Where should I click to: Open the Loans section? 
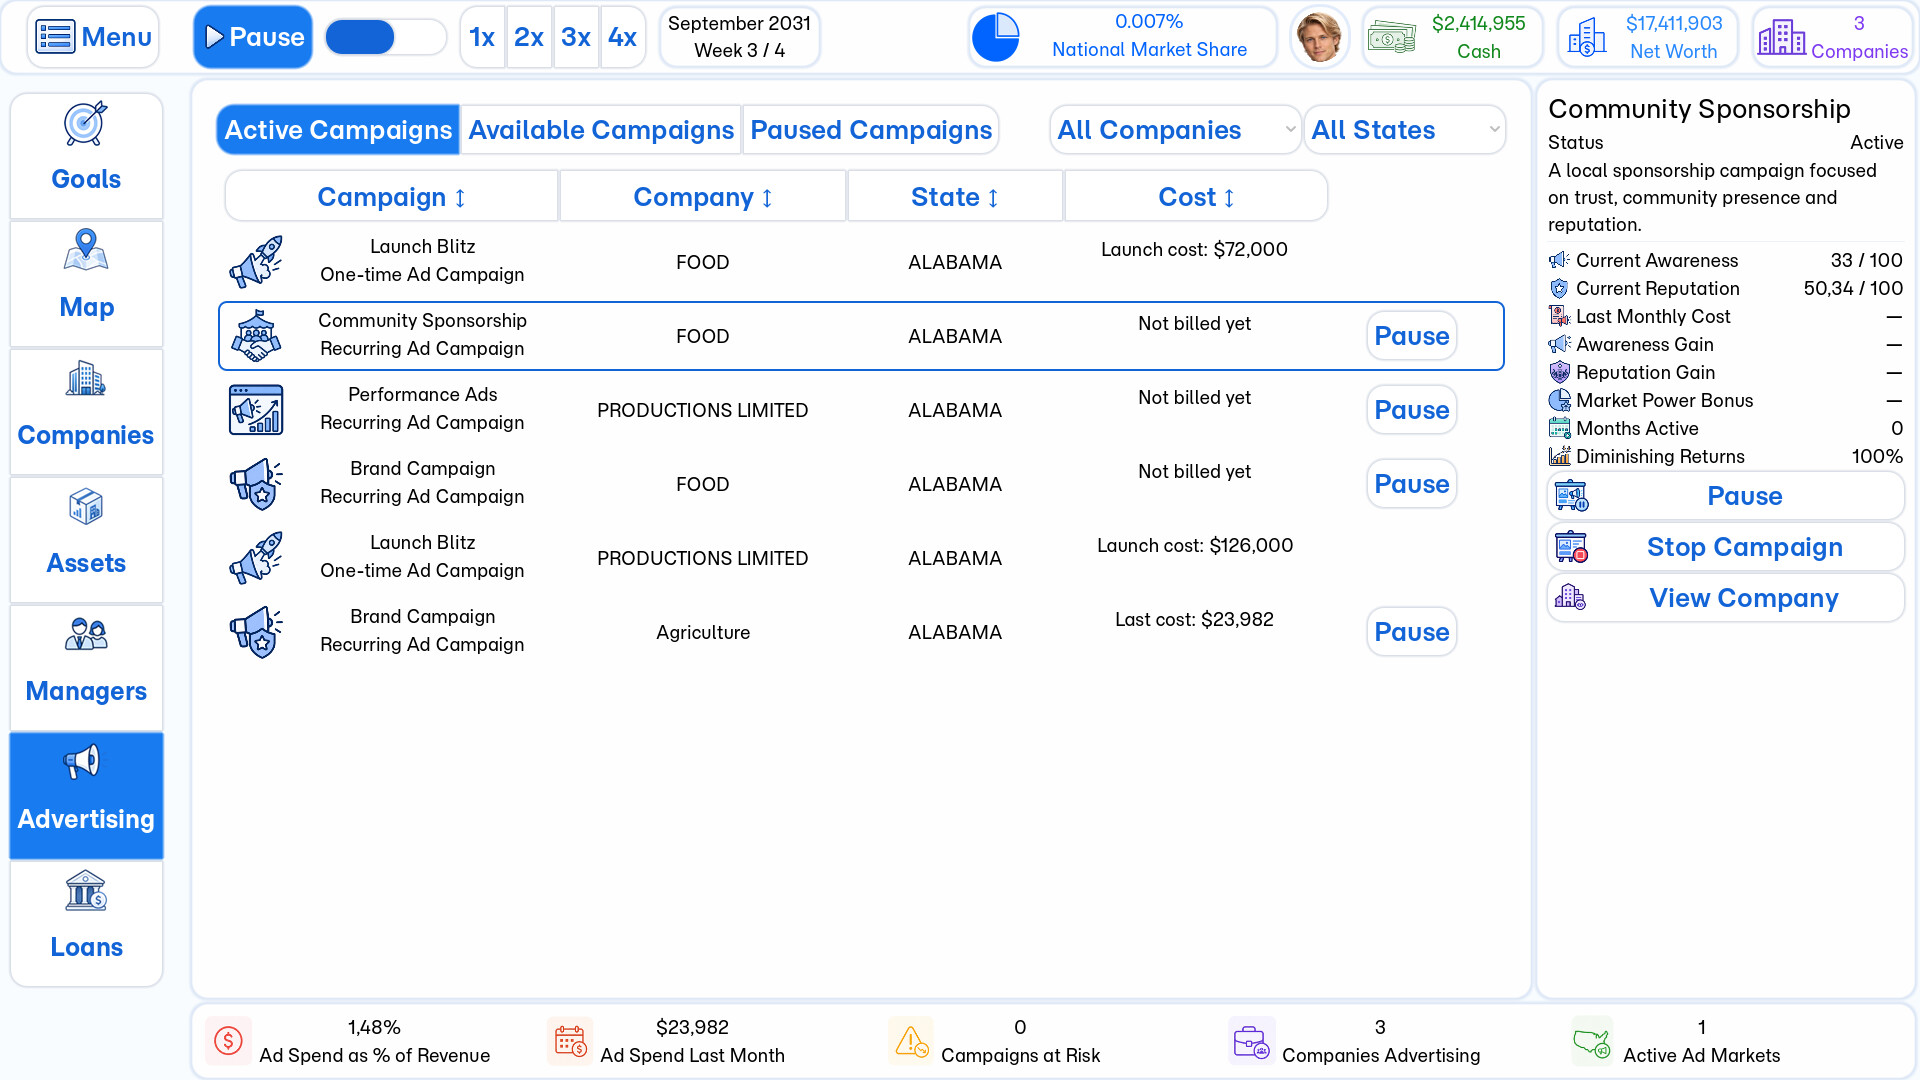86,923
